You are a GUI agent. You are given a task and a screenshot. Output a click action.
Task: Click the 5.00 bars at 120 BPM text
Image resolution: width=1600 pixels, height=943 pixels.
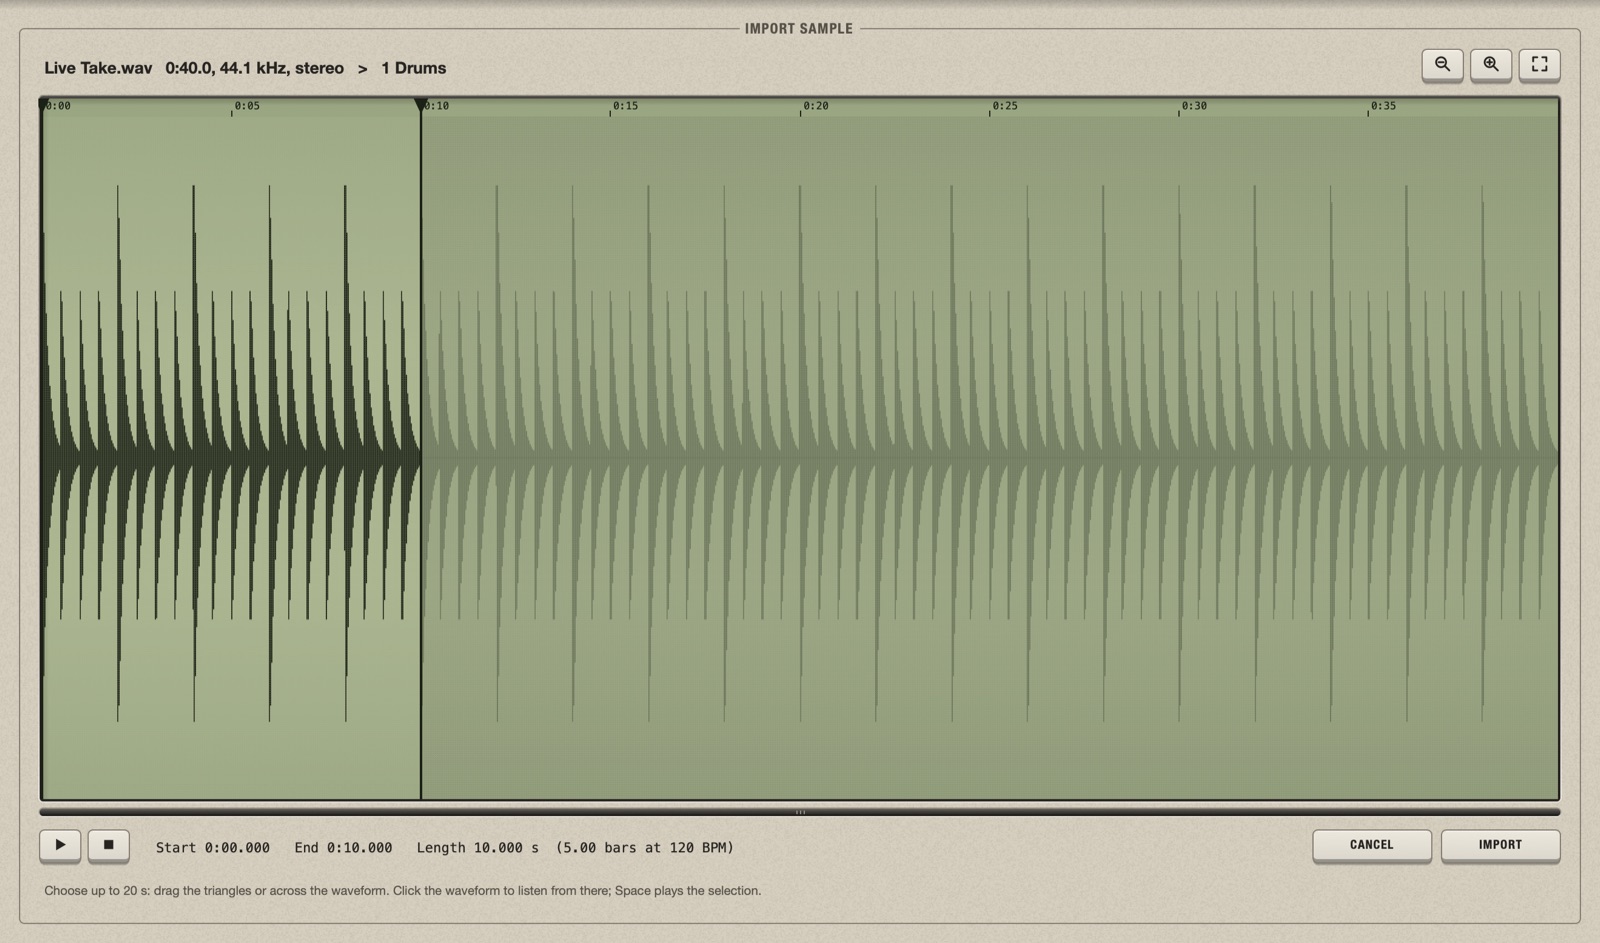(645, 847)
